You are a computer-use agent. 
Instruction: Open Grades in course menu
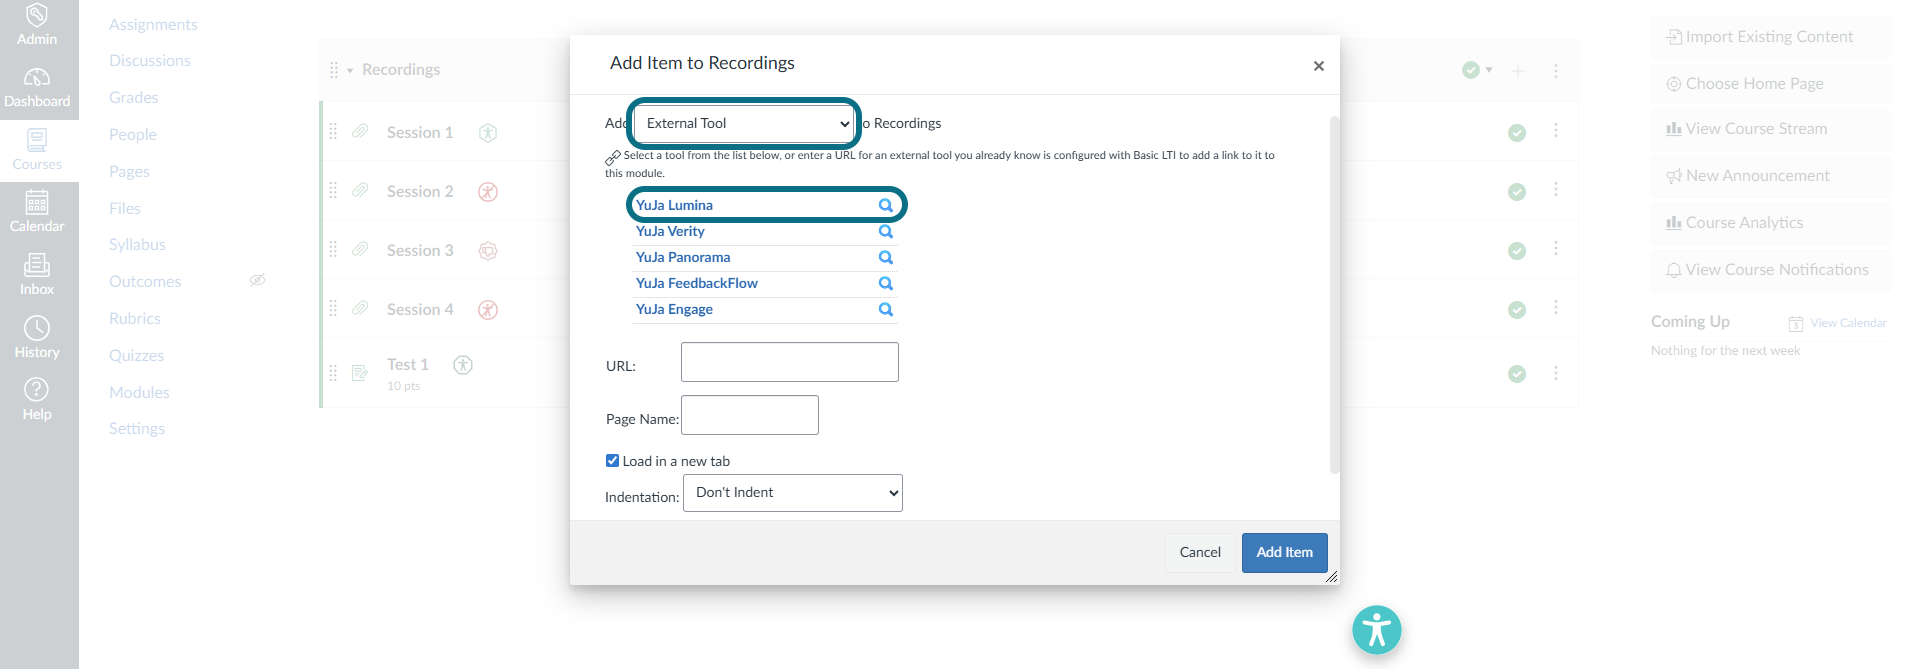134,98
